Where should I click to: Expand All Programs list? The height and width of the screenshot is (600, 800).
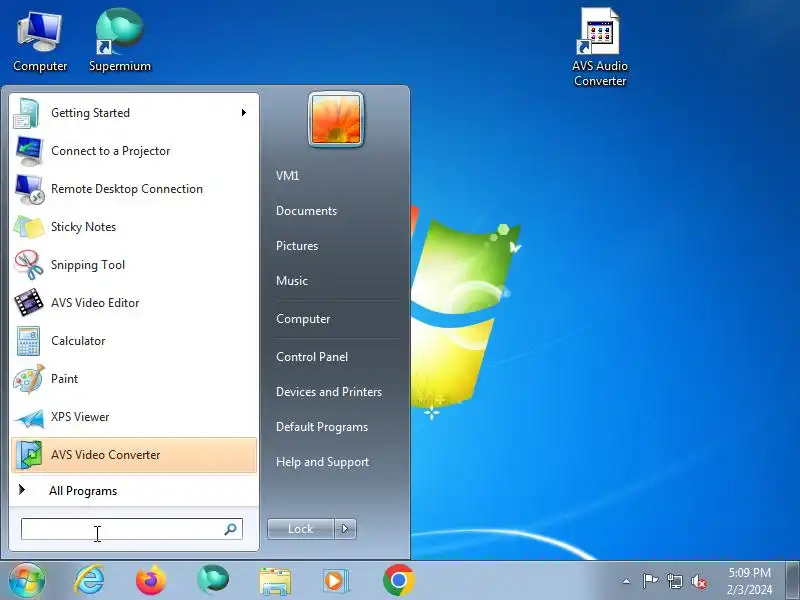[83, 491]
